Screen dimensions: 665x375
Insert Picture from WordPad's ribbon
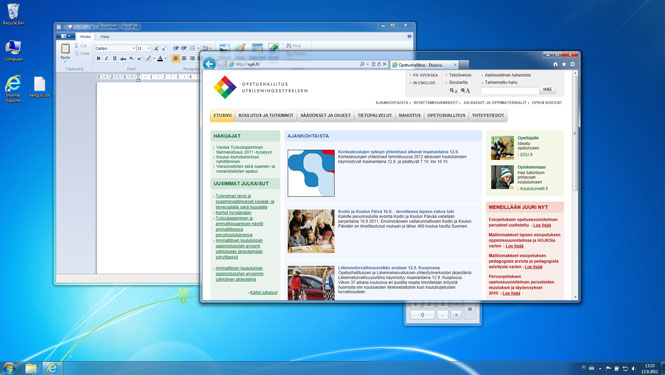click(225, 48)
